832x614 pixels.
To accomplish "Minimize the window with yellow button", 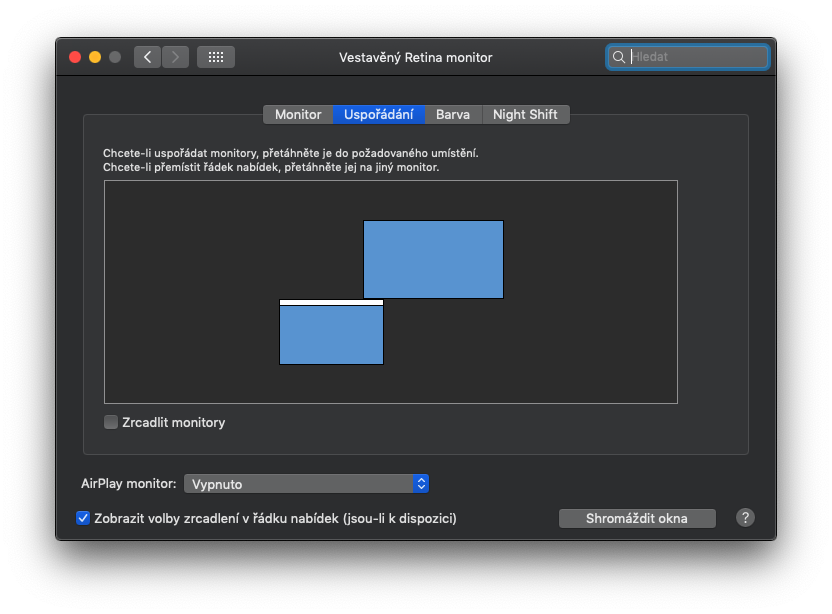I will pos(95,57).
